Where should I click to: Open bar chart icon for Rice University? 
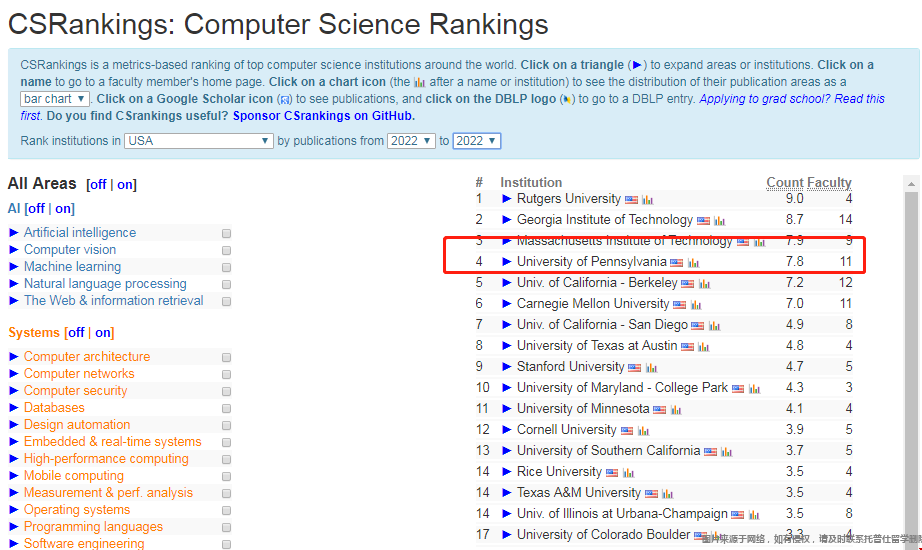point(629,473)
